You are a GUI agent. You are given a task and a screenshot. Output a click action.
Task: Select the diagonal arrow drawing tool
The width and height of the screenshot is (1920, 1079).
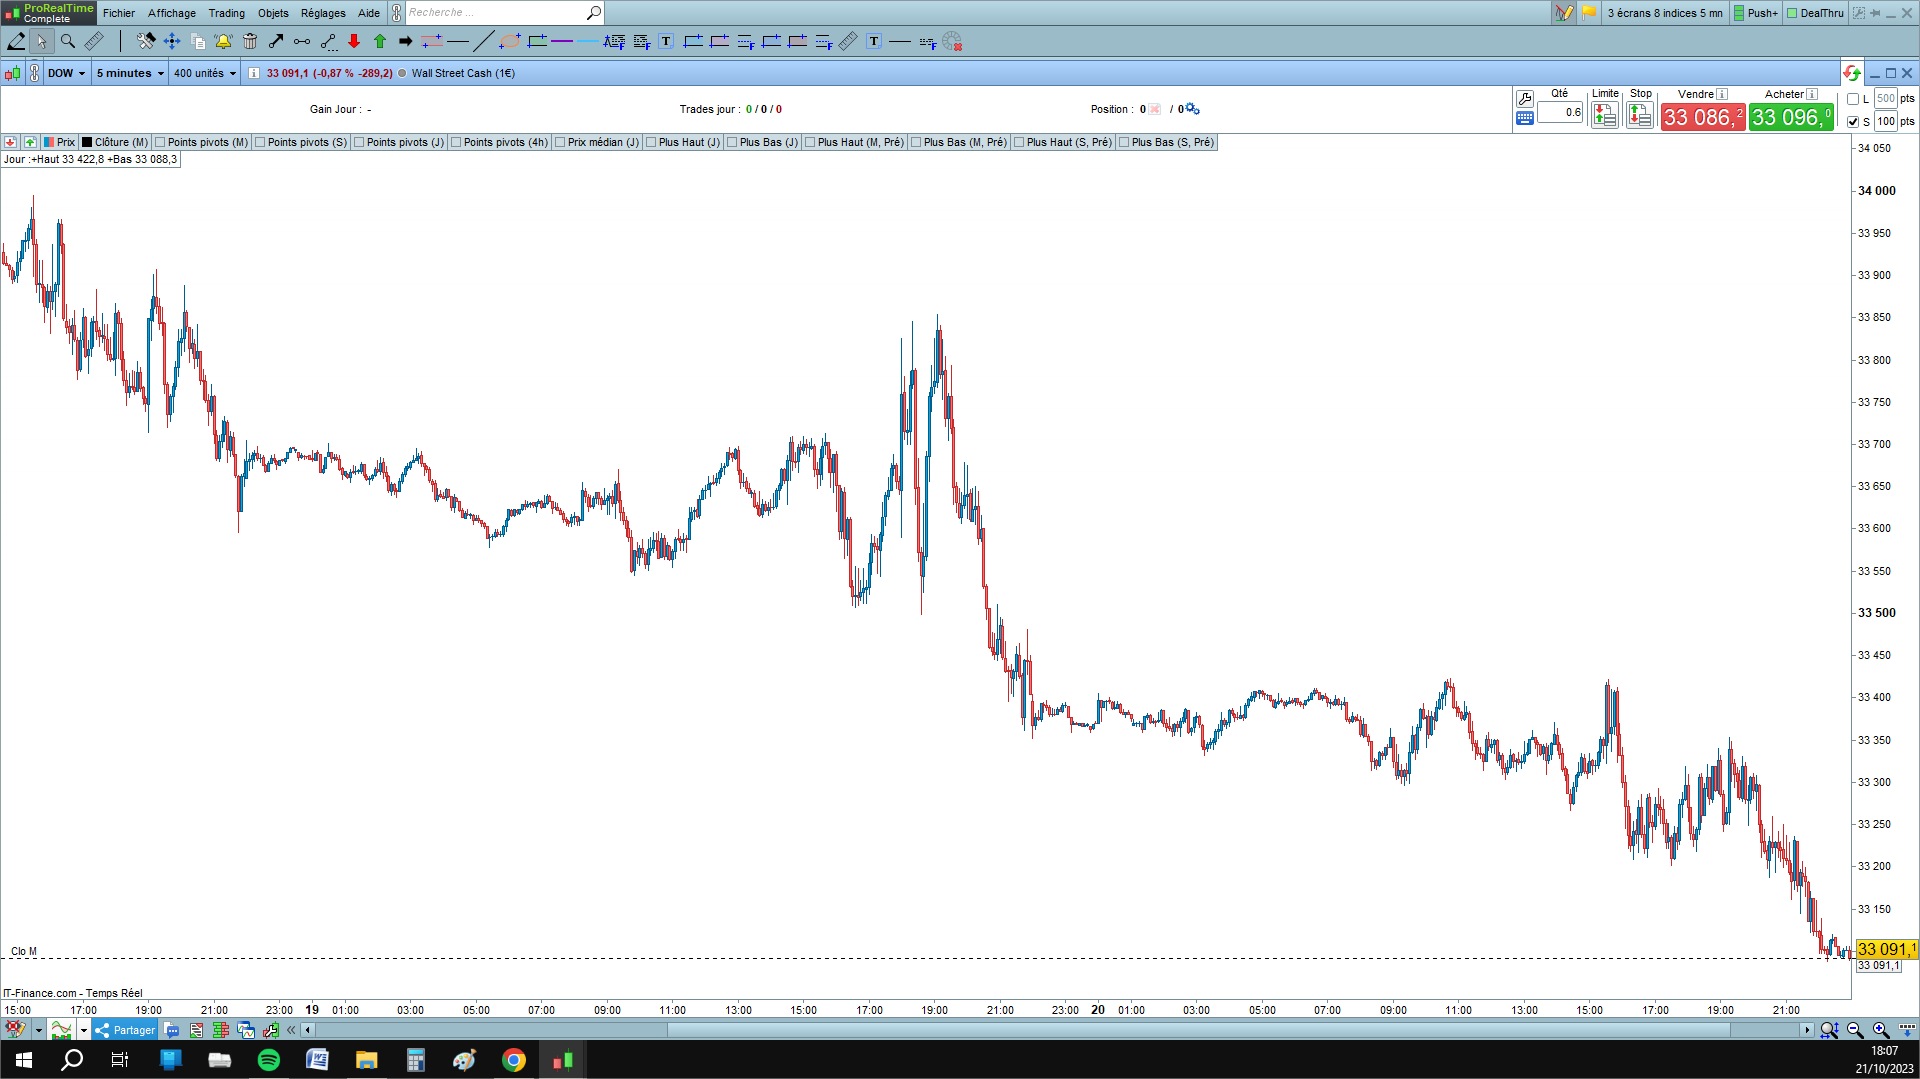[276, 41]
